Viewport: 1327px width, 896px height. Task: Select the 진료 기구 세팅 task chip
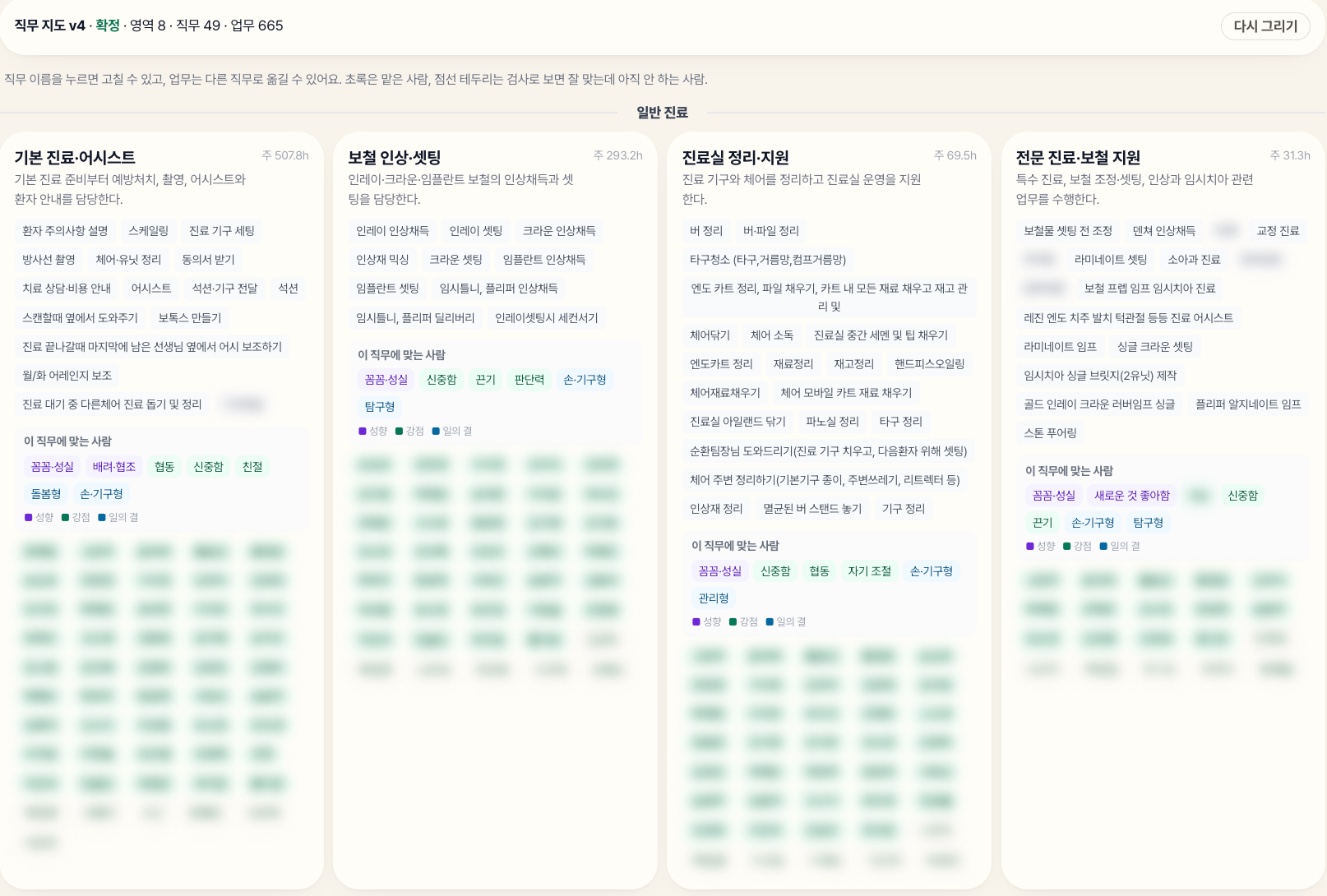[222, 231]
